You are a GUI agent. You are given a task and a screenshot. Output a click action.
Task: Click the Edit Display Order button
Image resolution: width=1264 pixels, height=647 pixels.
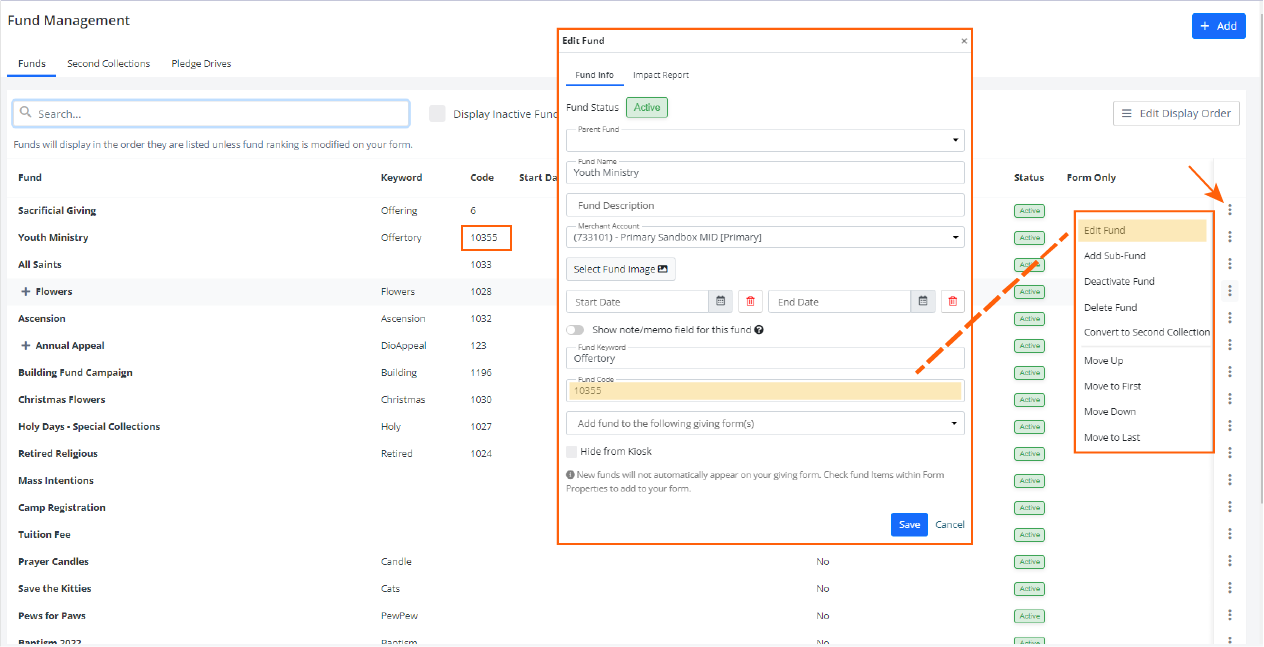coord(1176,114)
